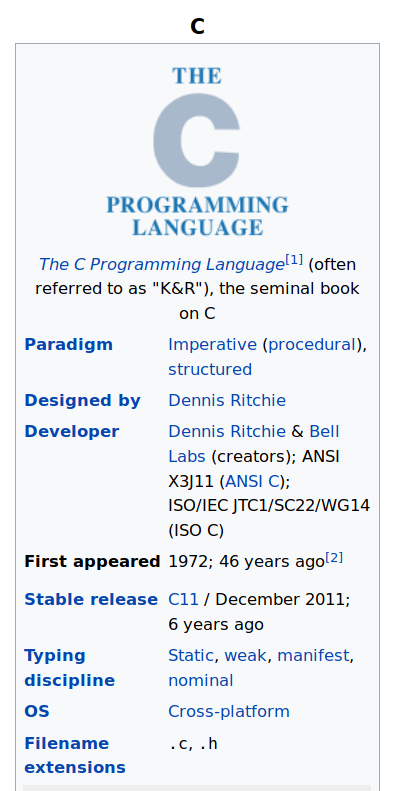
Task: Open the Paradigm link
Action: pos(69,345)
